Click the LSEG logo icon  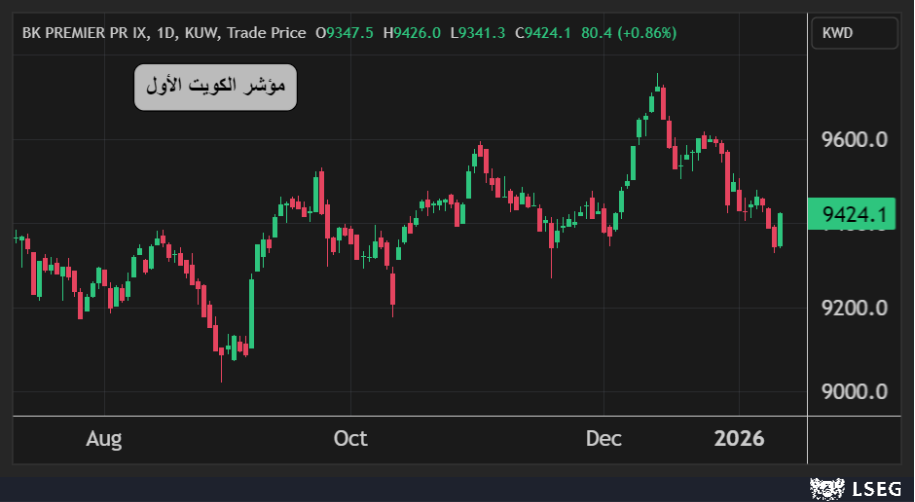coord(827,487)
